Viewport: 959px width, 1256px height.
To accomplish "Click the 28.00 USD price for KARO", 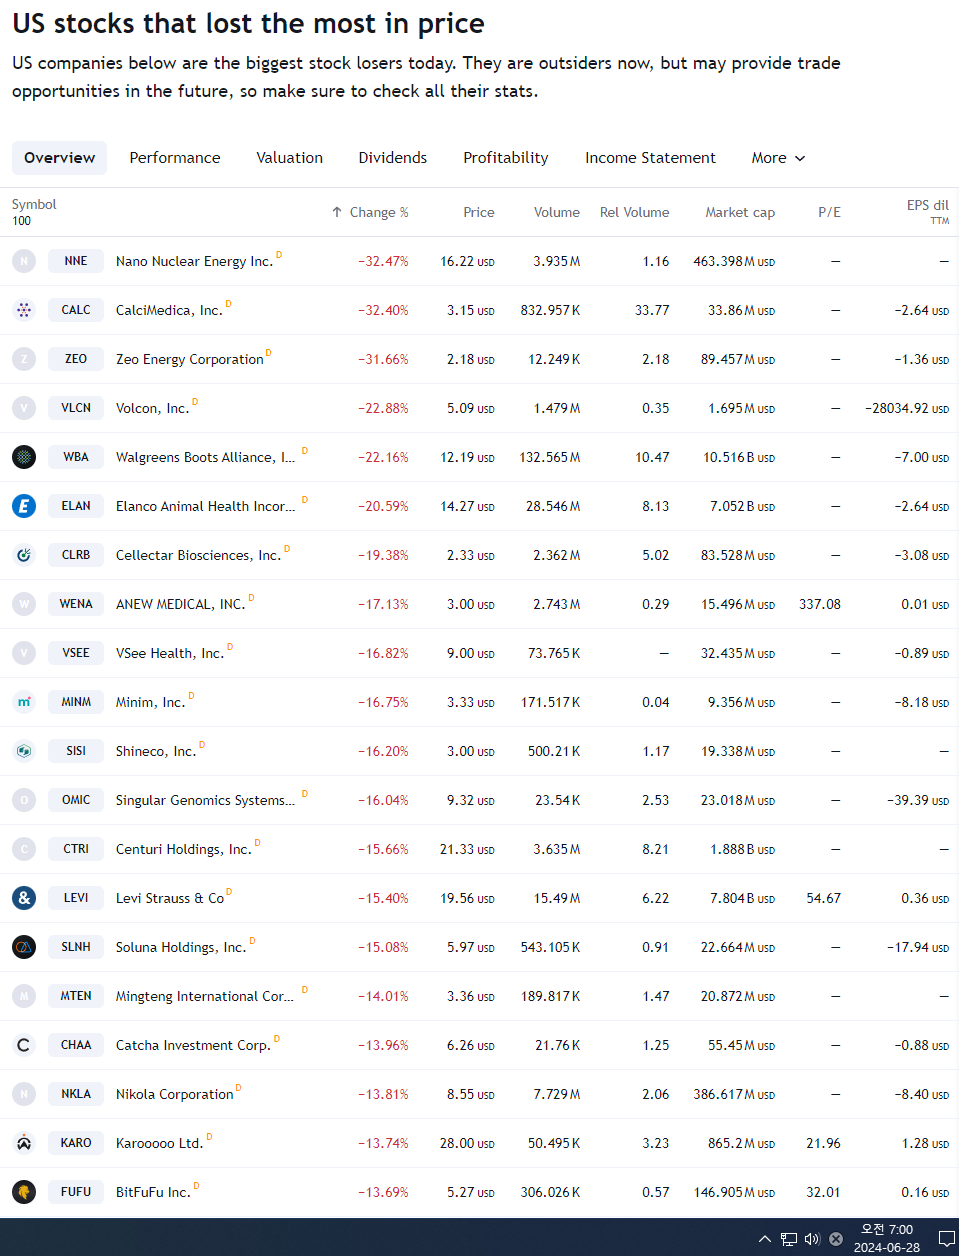I will pos(467,1143).
